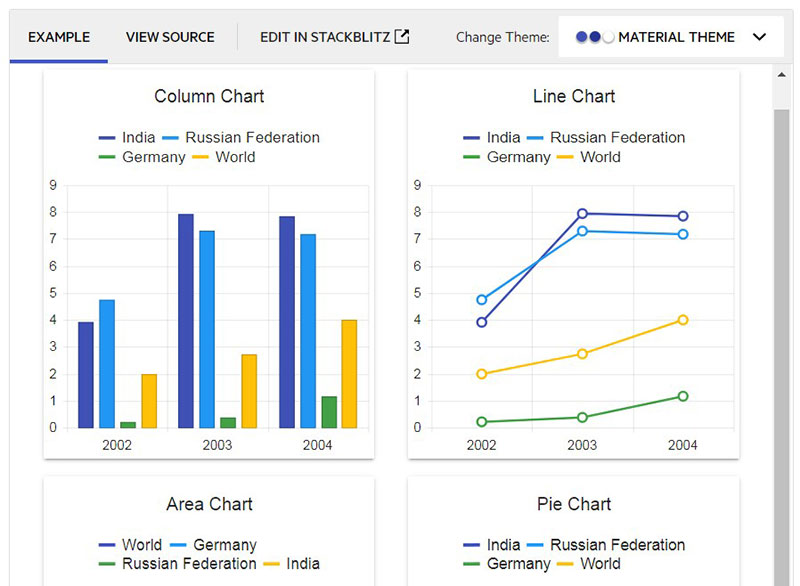Select the EXAMPLE tab
This screenshot has width=800, height=586.
click(x=58, y=37)
